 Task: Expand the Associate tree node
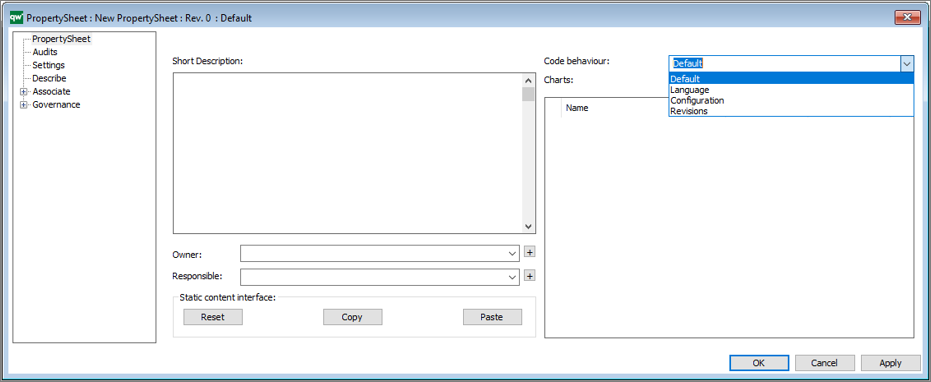pos(24,91)
